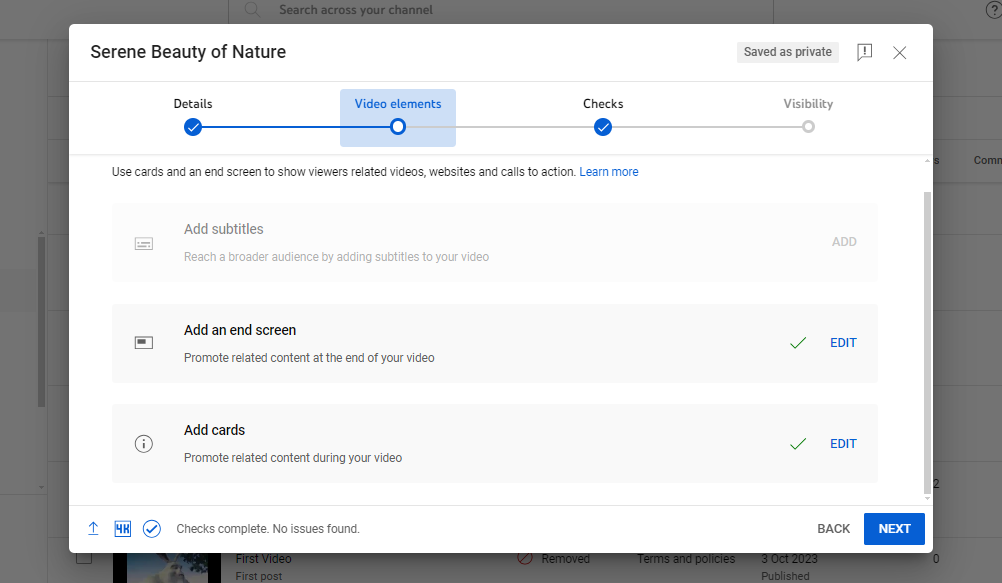Edit the video cards
Viewport: 1002px width, 583px height.
tap(843, 444)
